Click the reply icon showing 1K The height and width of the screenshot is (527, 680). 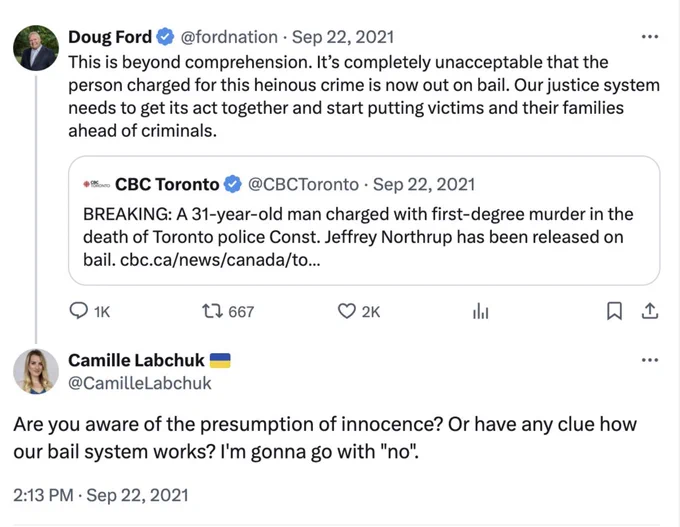click(78, 311)
